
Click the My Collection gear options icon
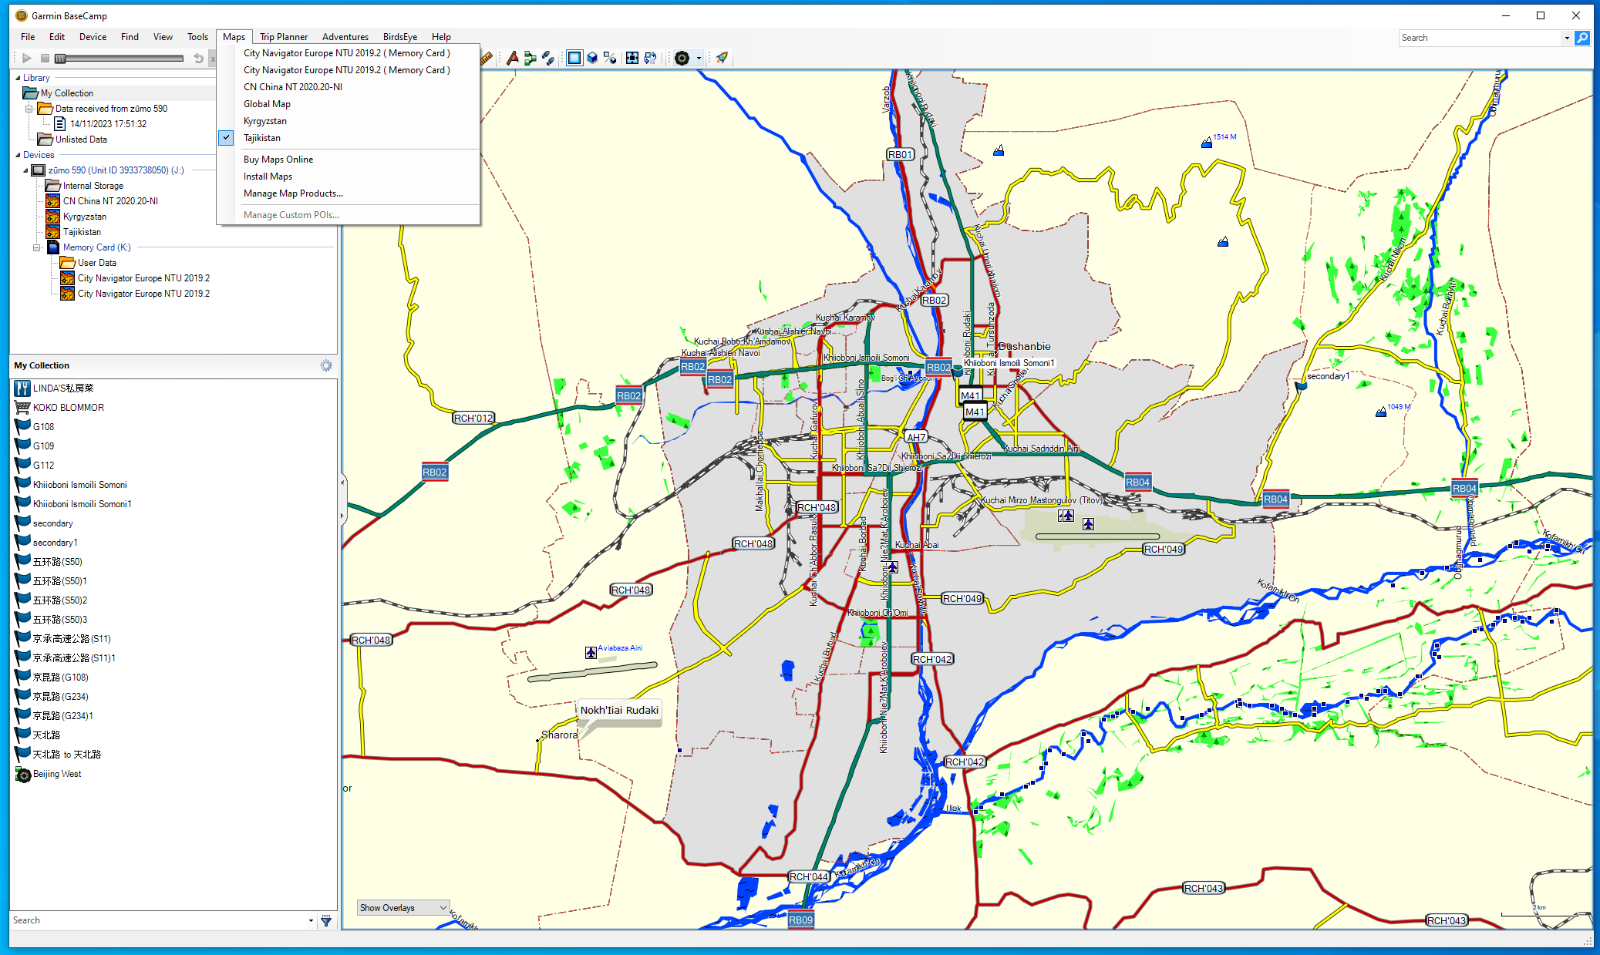coord(326,366)
